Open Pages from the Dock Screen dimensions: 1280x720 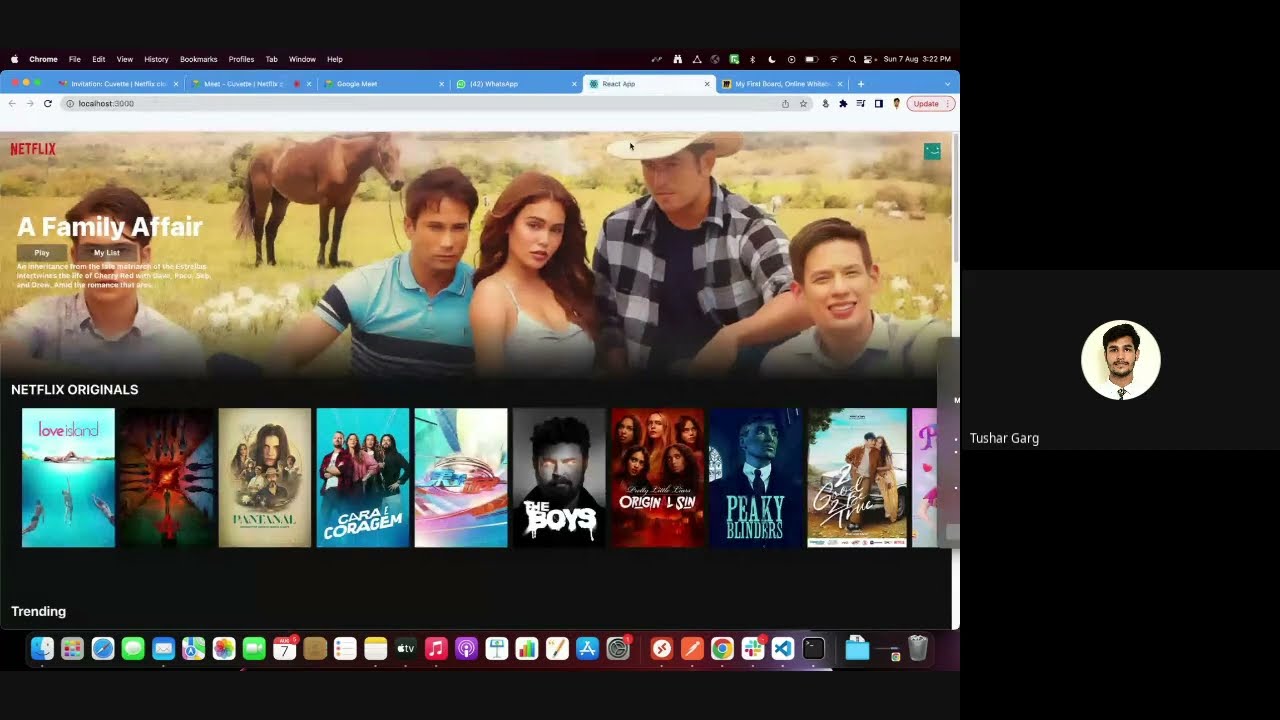coord(557,649)
